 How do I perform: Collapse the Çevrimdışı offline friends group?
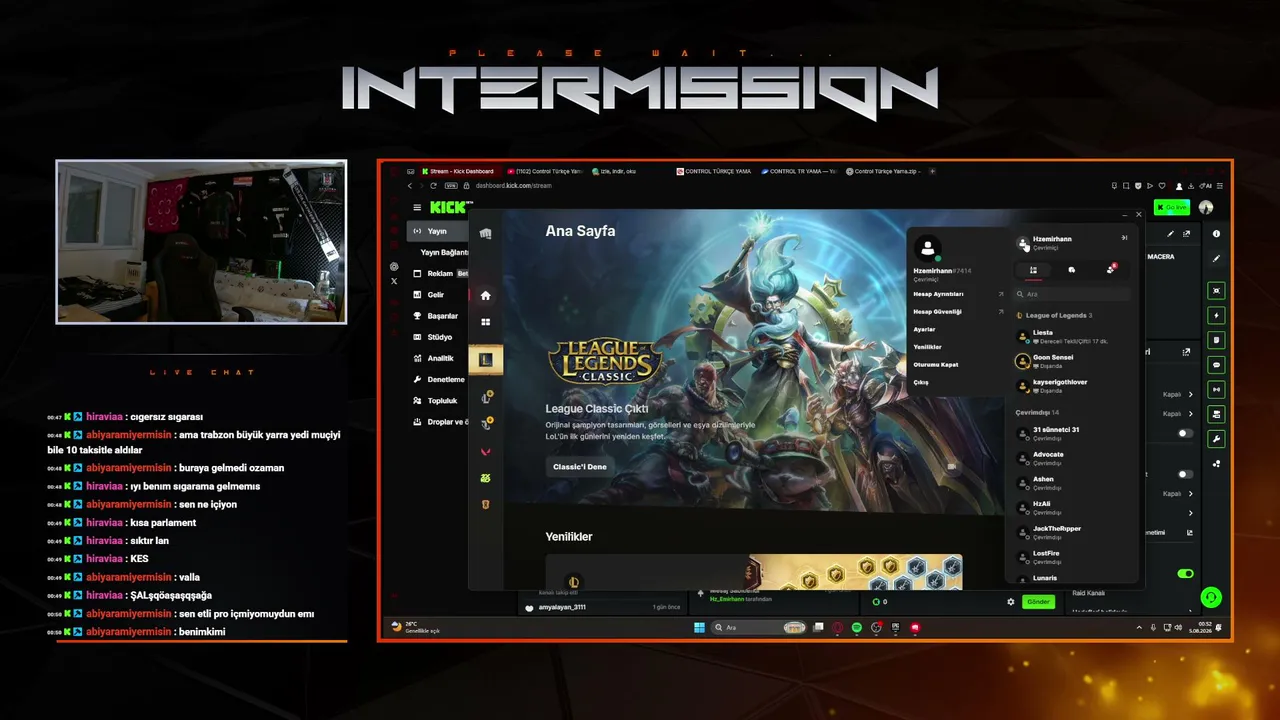1037,412
